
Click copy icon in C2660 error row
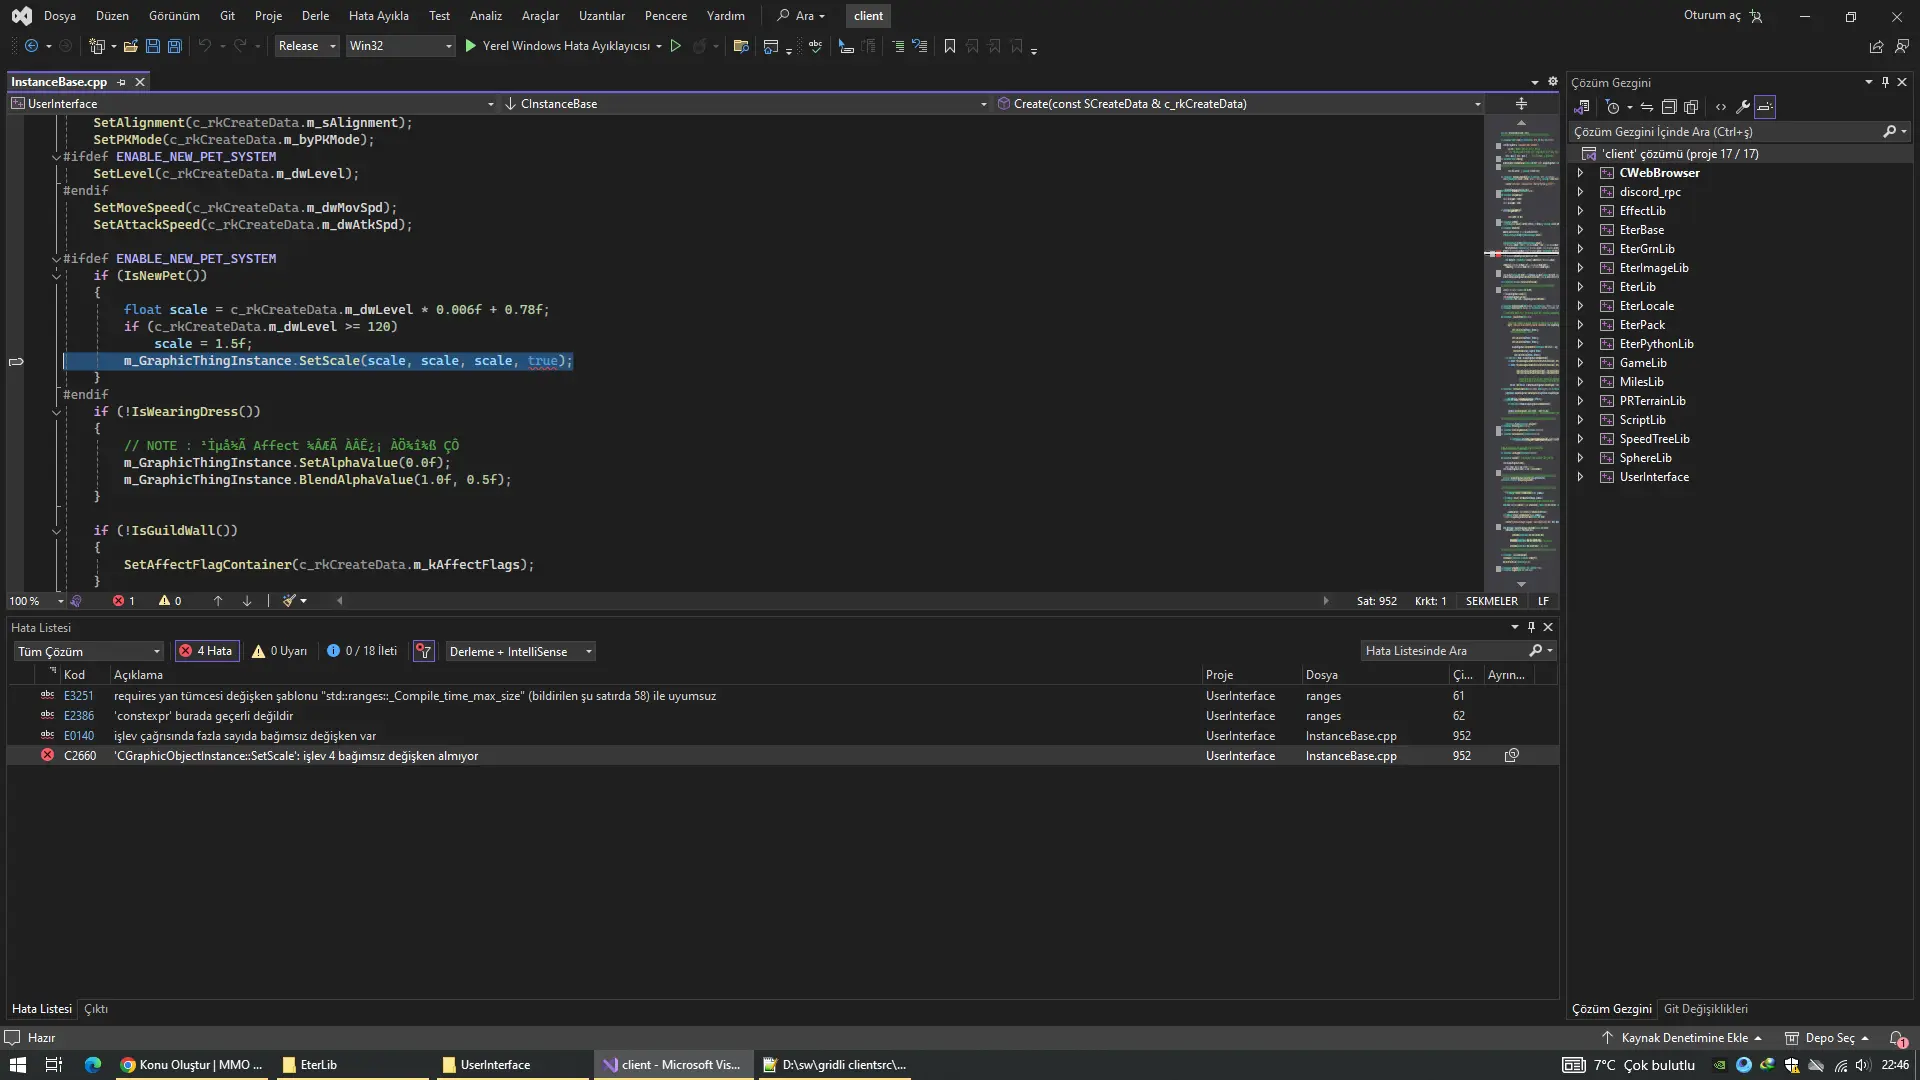1512,756
